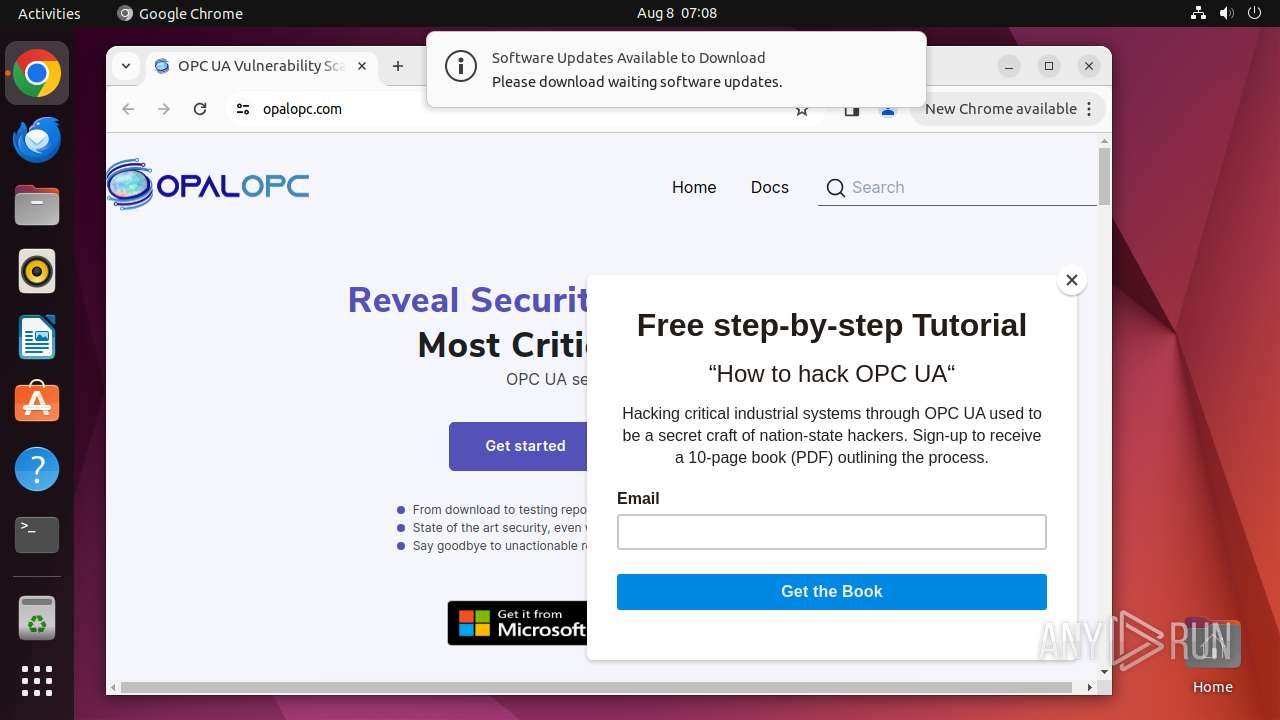Close the tutorial popup
Viewport: 1280px width, 720px height.
tap(1071, 280)
